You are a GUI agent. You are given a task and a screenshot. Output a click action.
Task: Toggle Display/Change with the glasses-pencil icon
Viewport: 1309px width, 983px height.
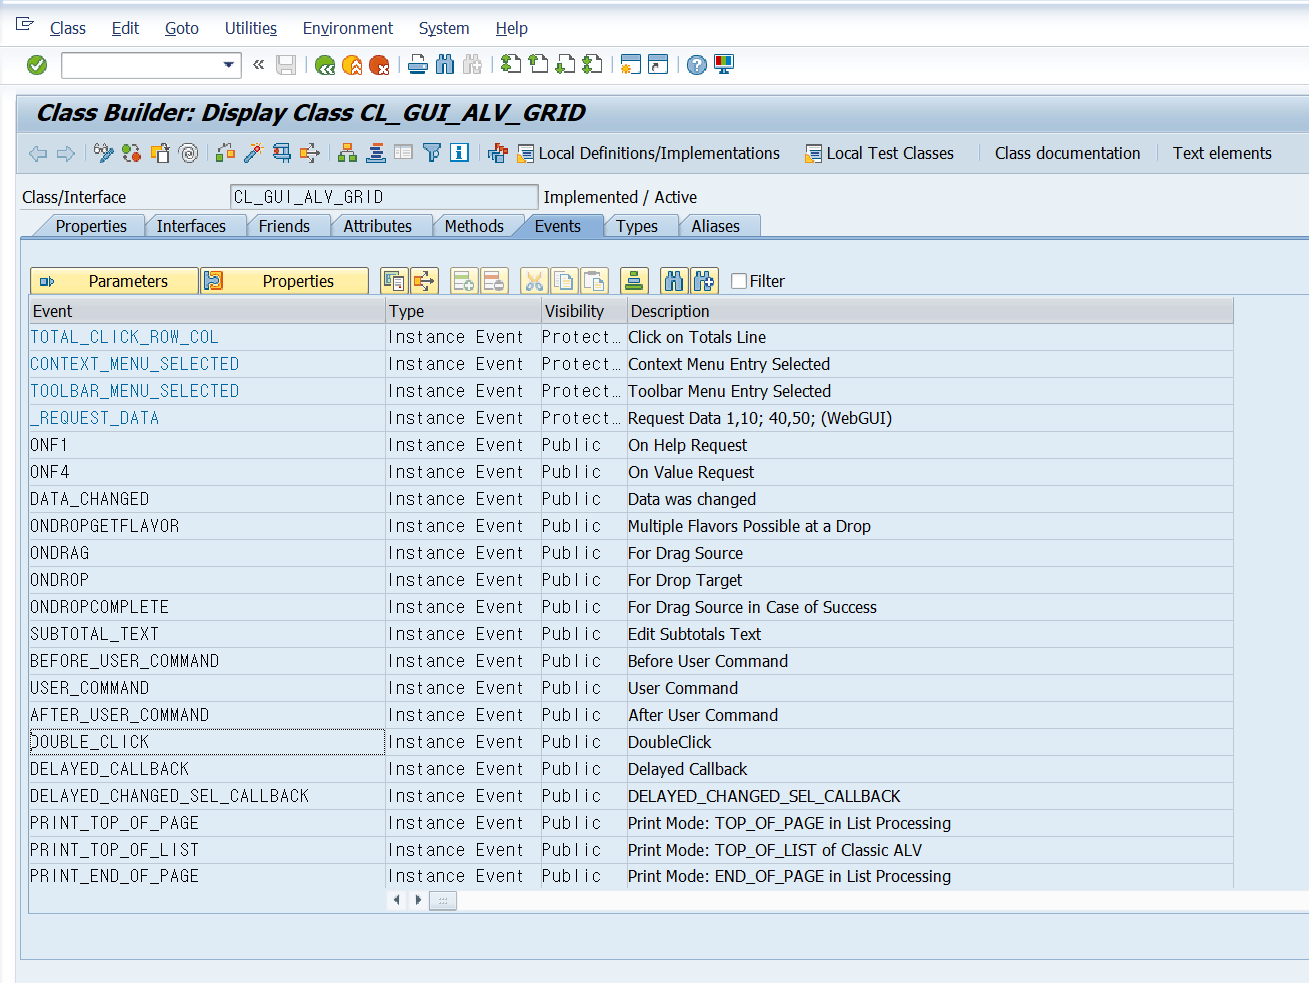coord(103,153)
